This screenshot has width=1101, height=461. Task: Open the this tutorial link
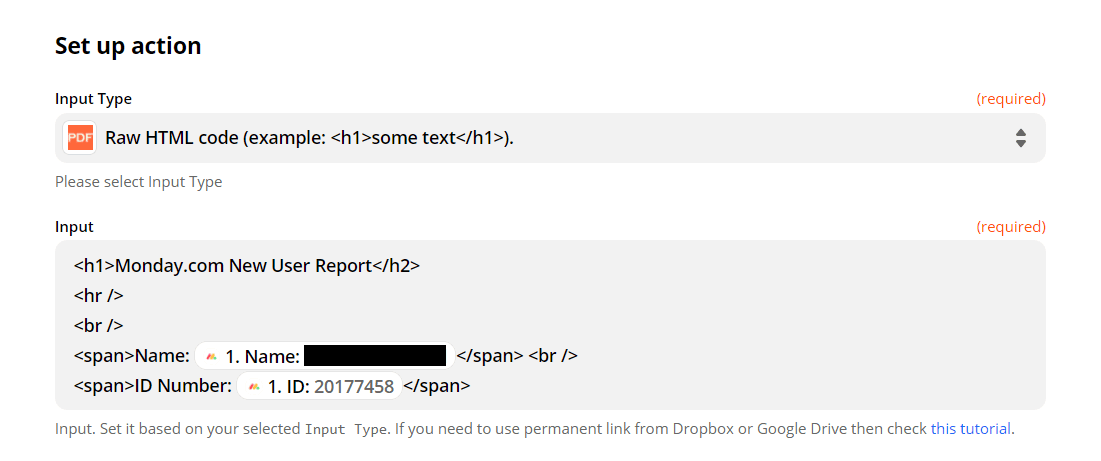pos(971,429)
